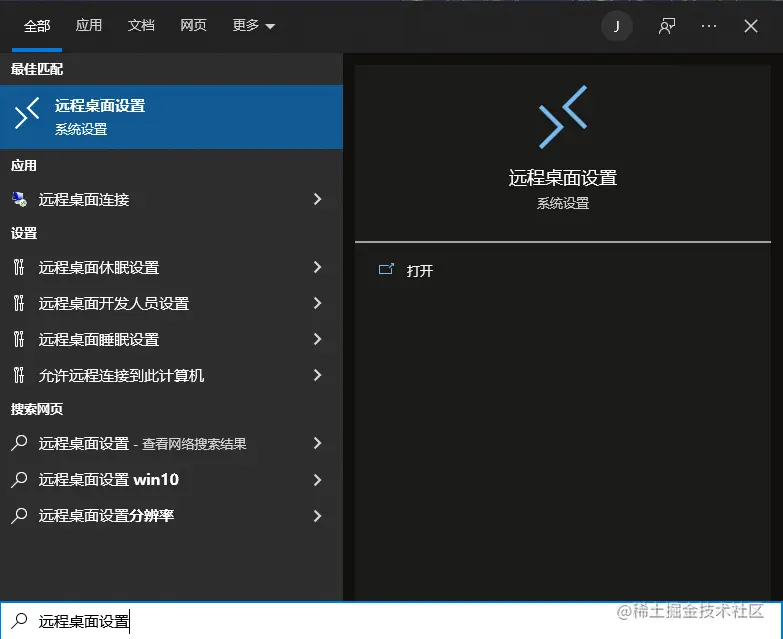The image size is (783, 639).
Task: Click the 远程桌面连接 app icon
Action: coord(19,199)
